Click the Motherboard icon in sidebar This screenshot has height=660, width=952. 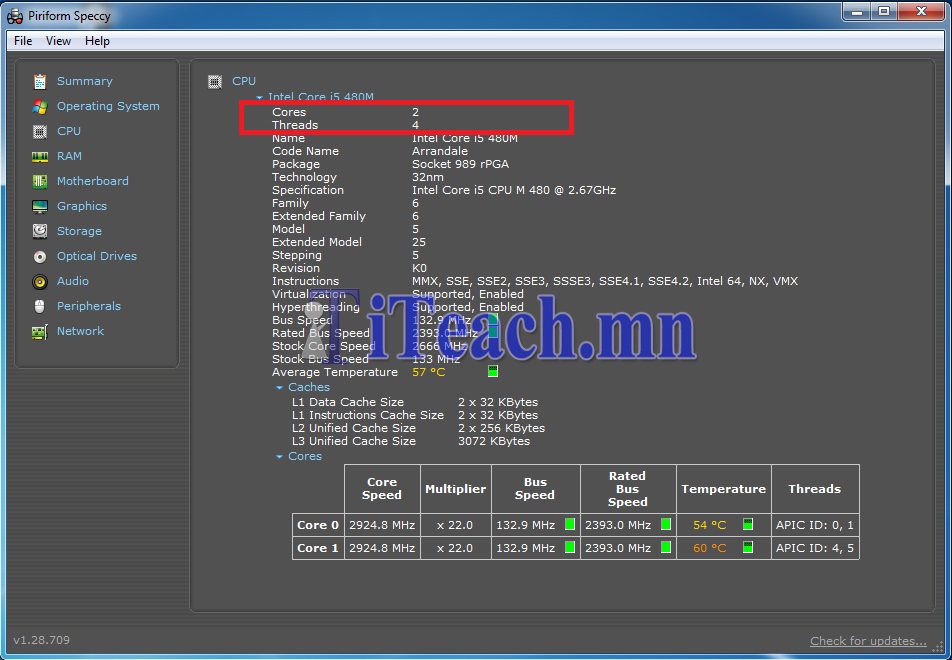click(40, 181)
